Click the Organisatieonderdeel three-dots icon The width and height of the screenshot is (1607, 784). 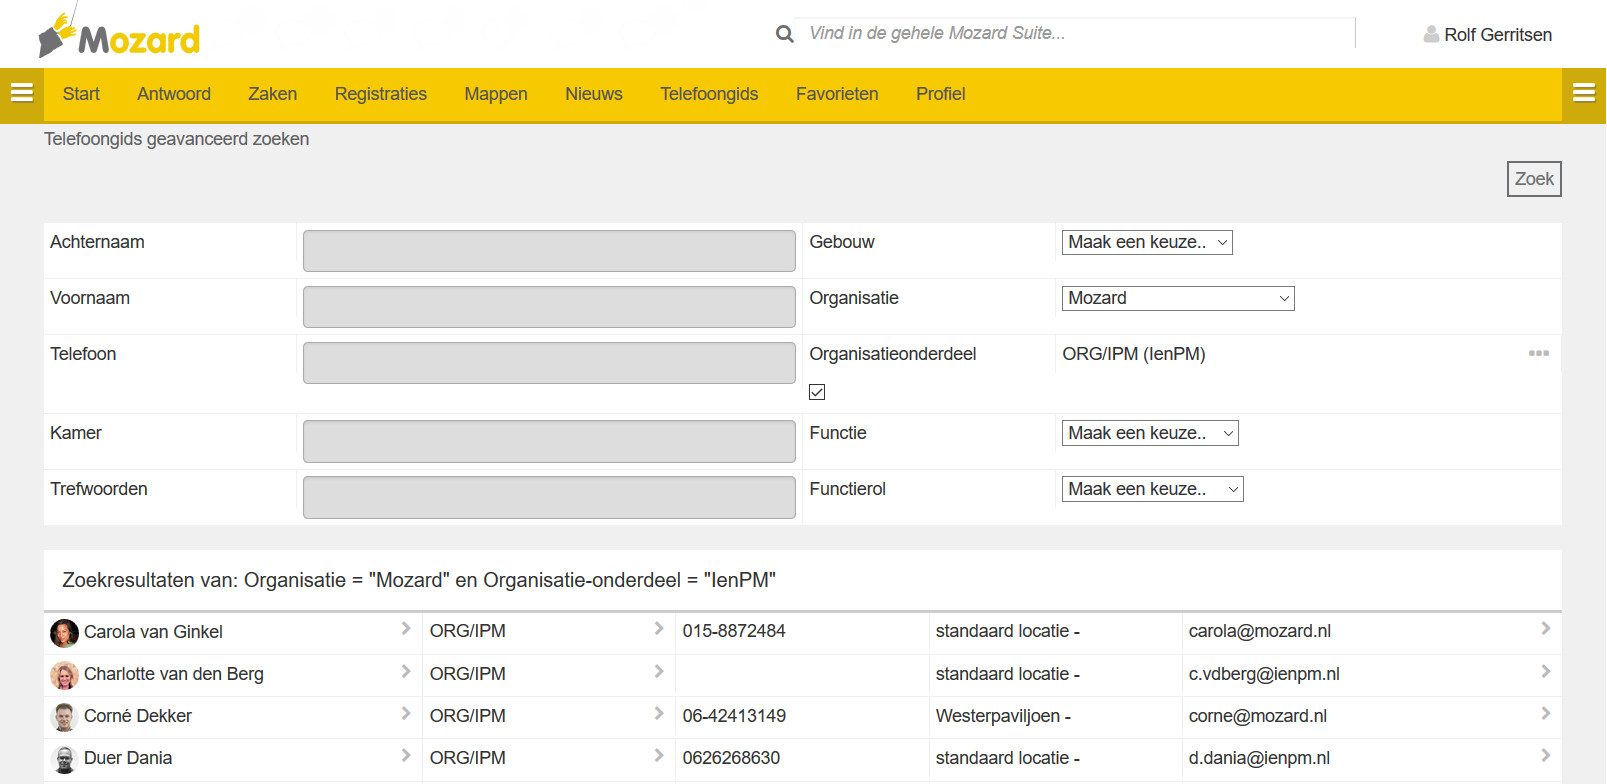pyautogui.click(x=1539, y=353)
